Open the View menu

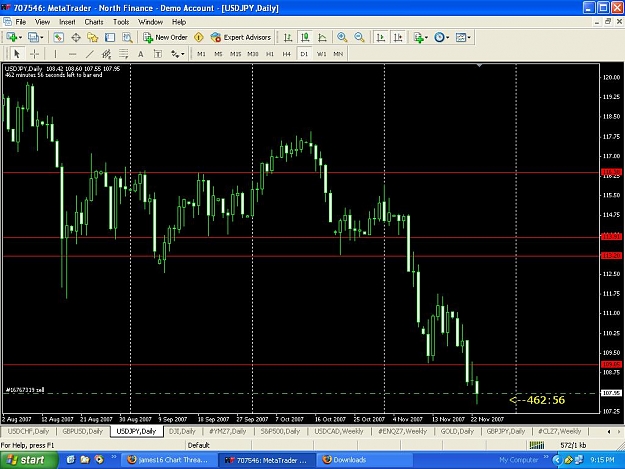pos(42,22)
